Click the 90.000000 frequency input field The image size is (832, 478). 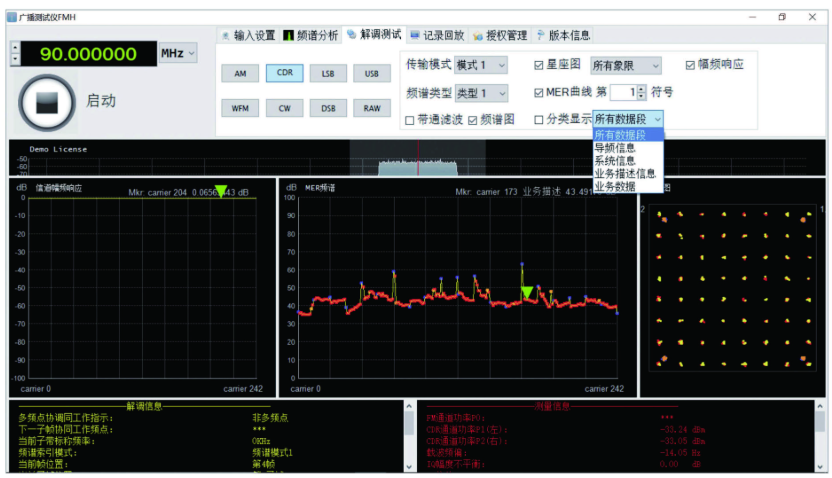[88, 54]
